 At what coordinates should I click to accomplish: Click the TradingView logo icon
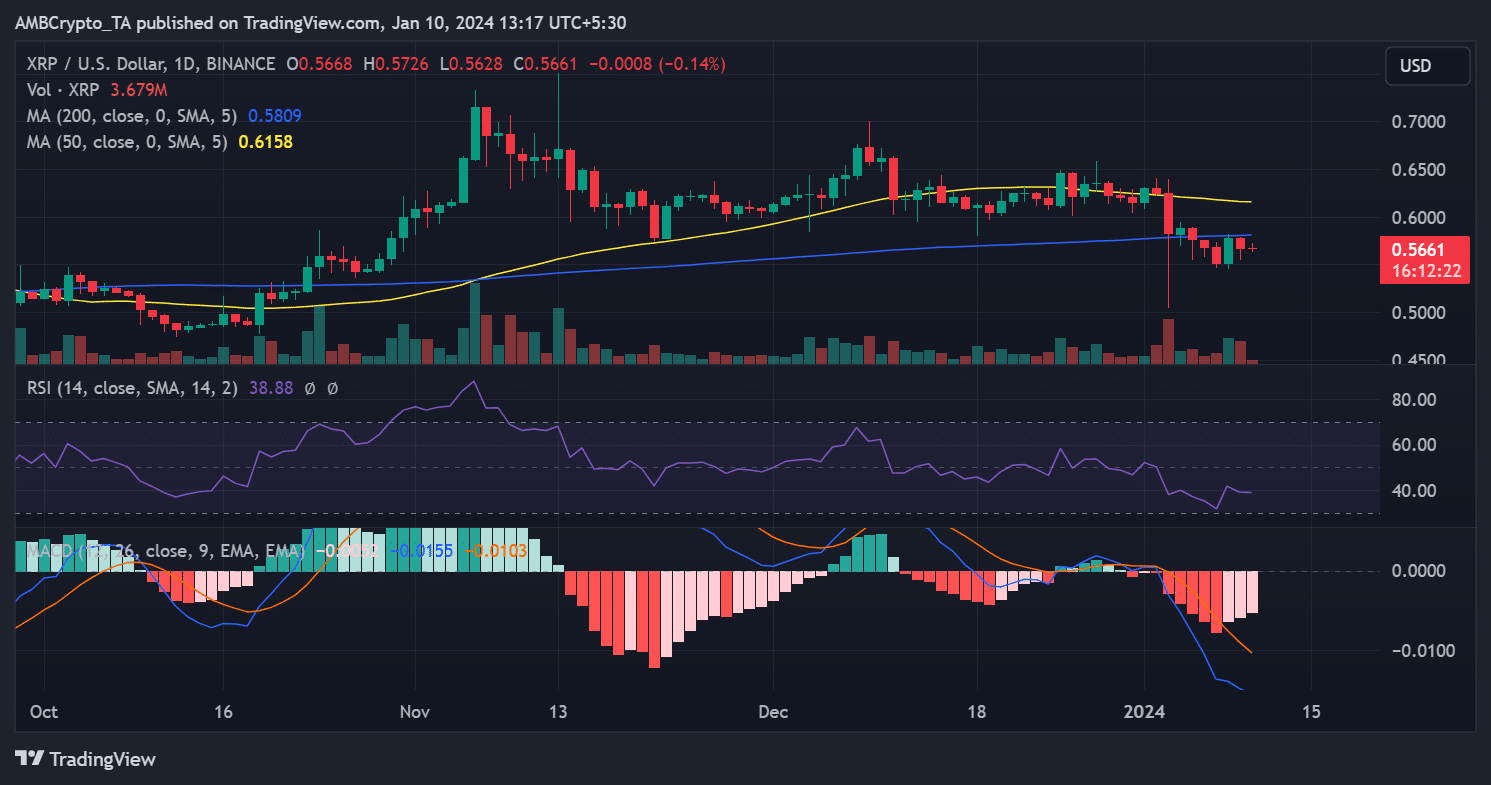click(29, 759)
